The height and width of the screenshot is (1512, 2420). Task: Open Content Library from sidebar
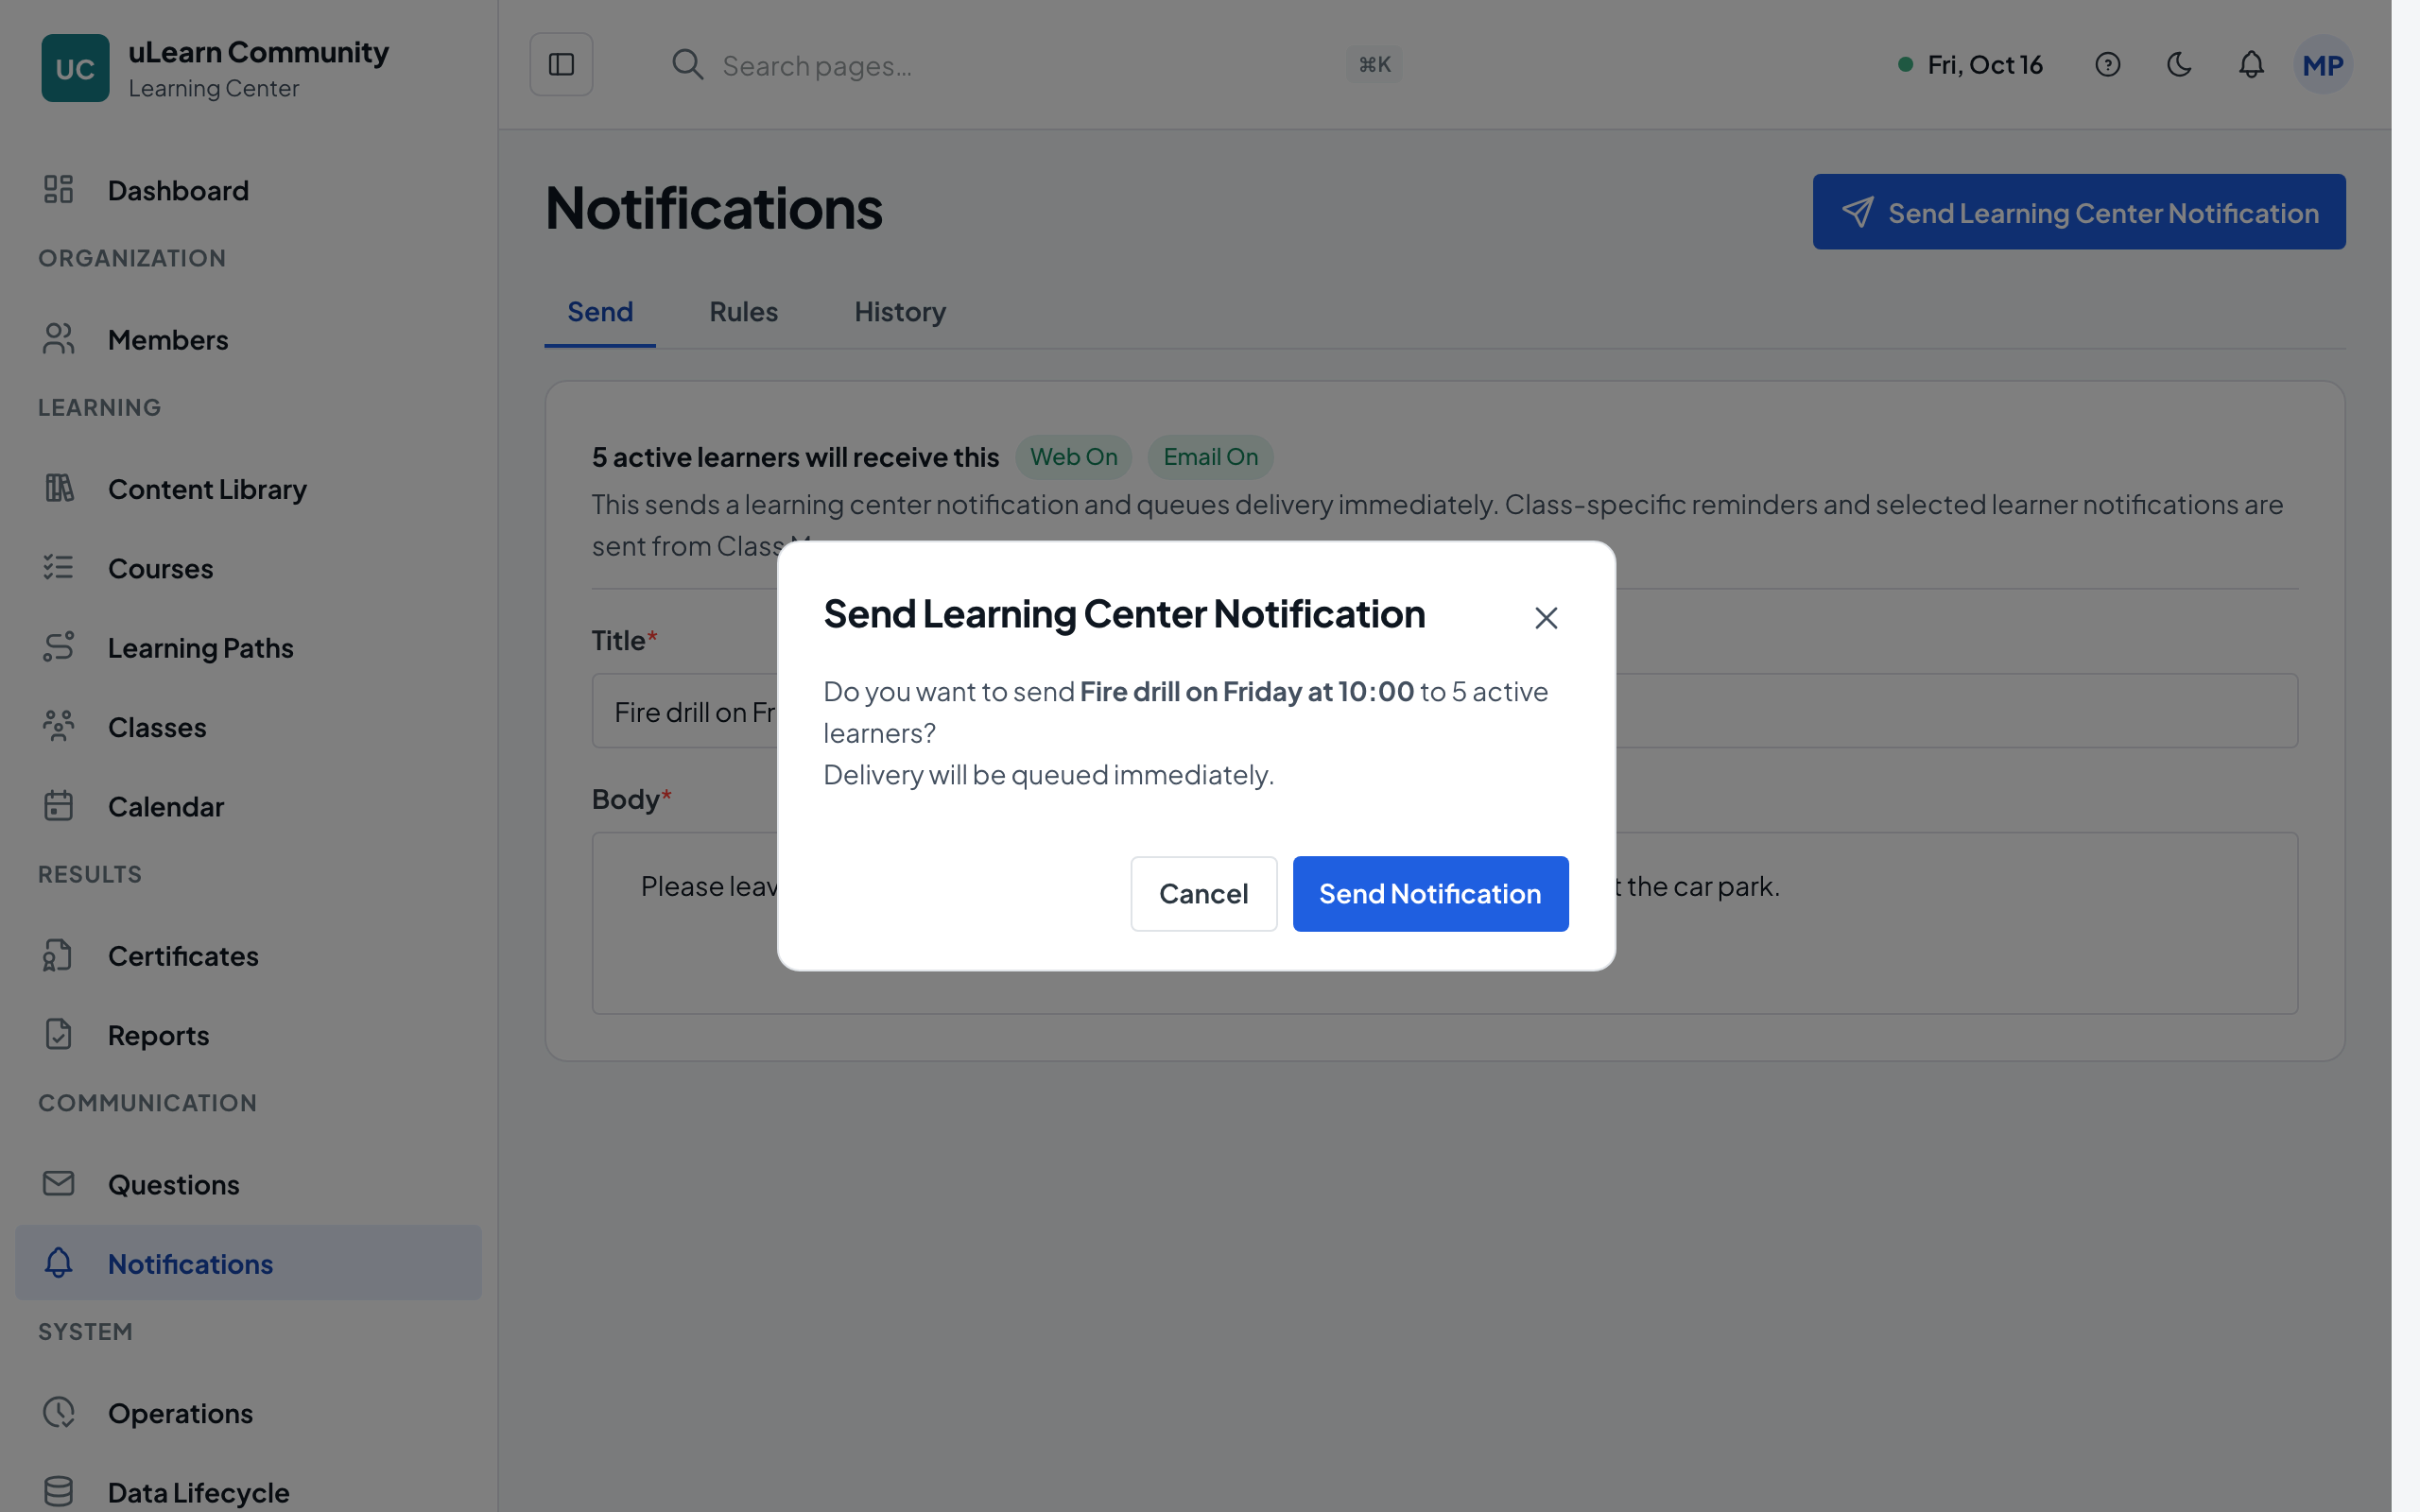point(248,489)
